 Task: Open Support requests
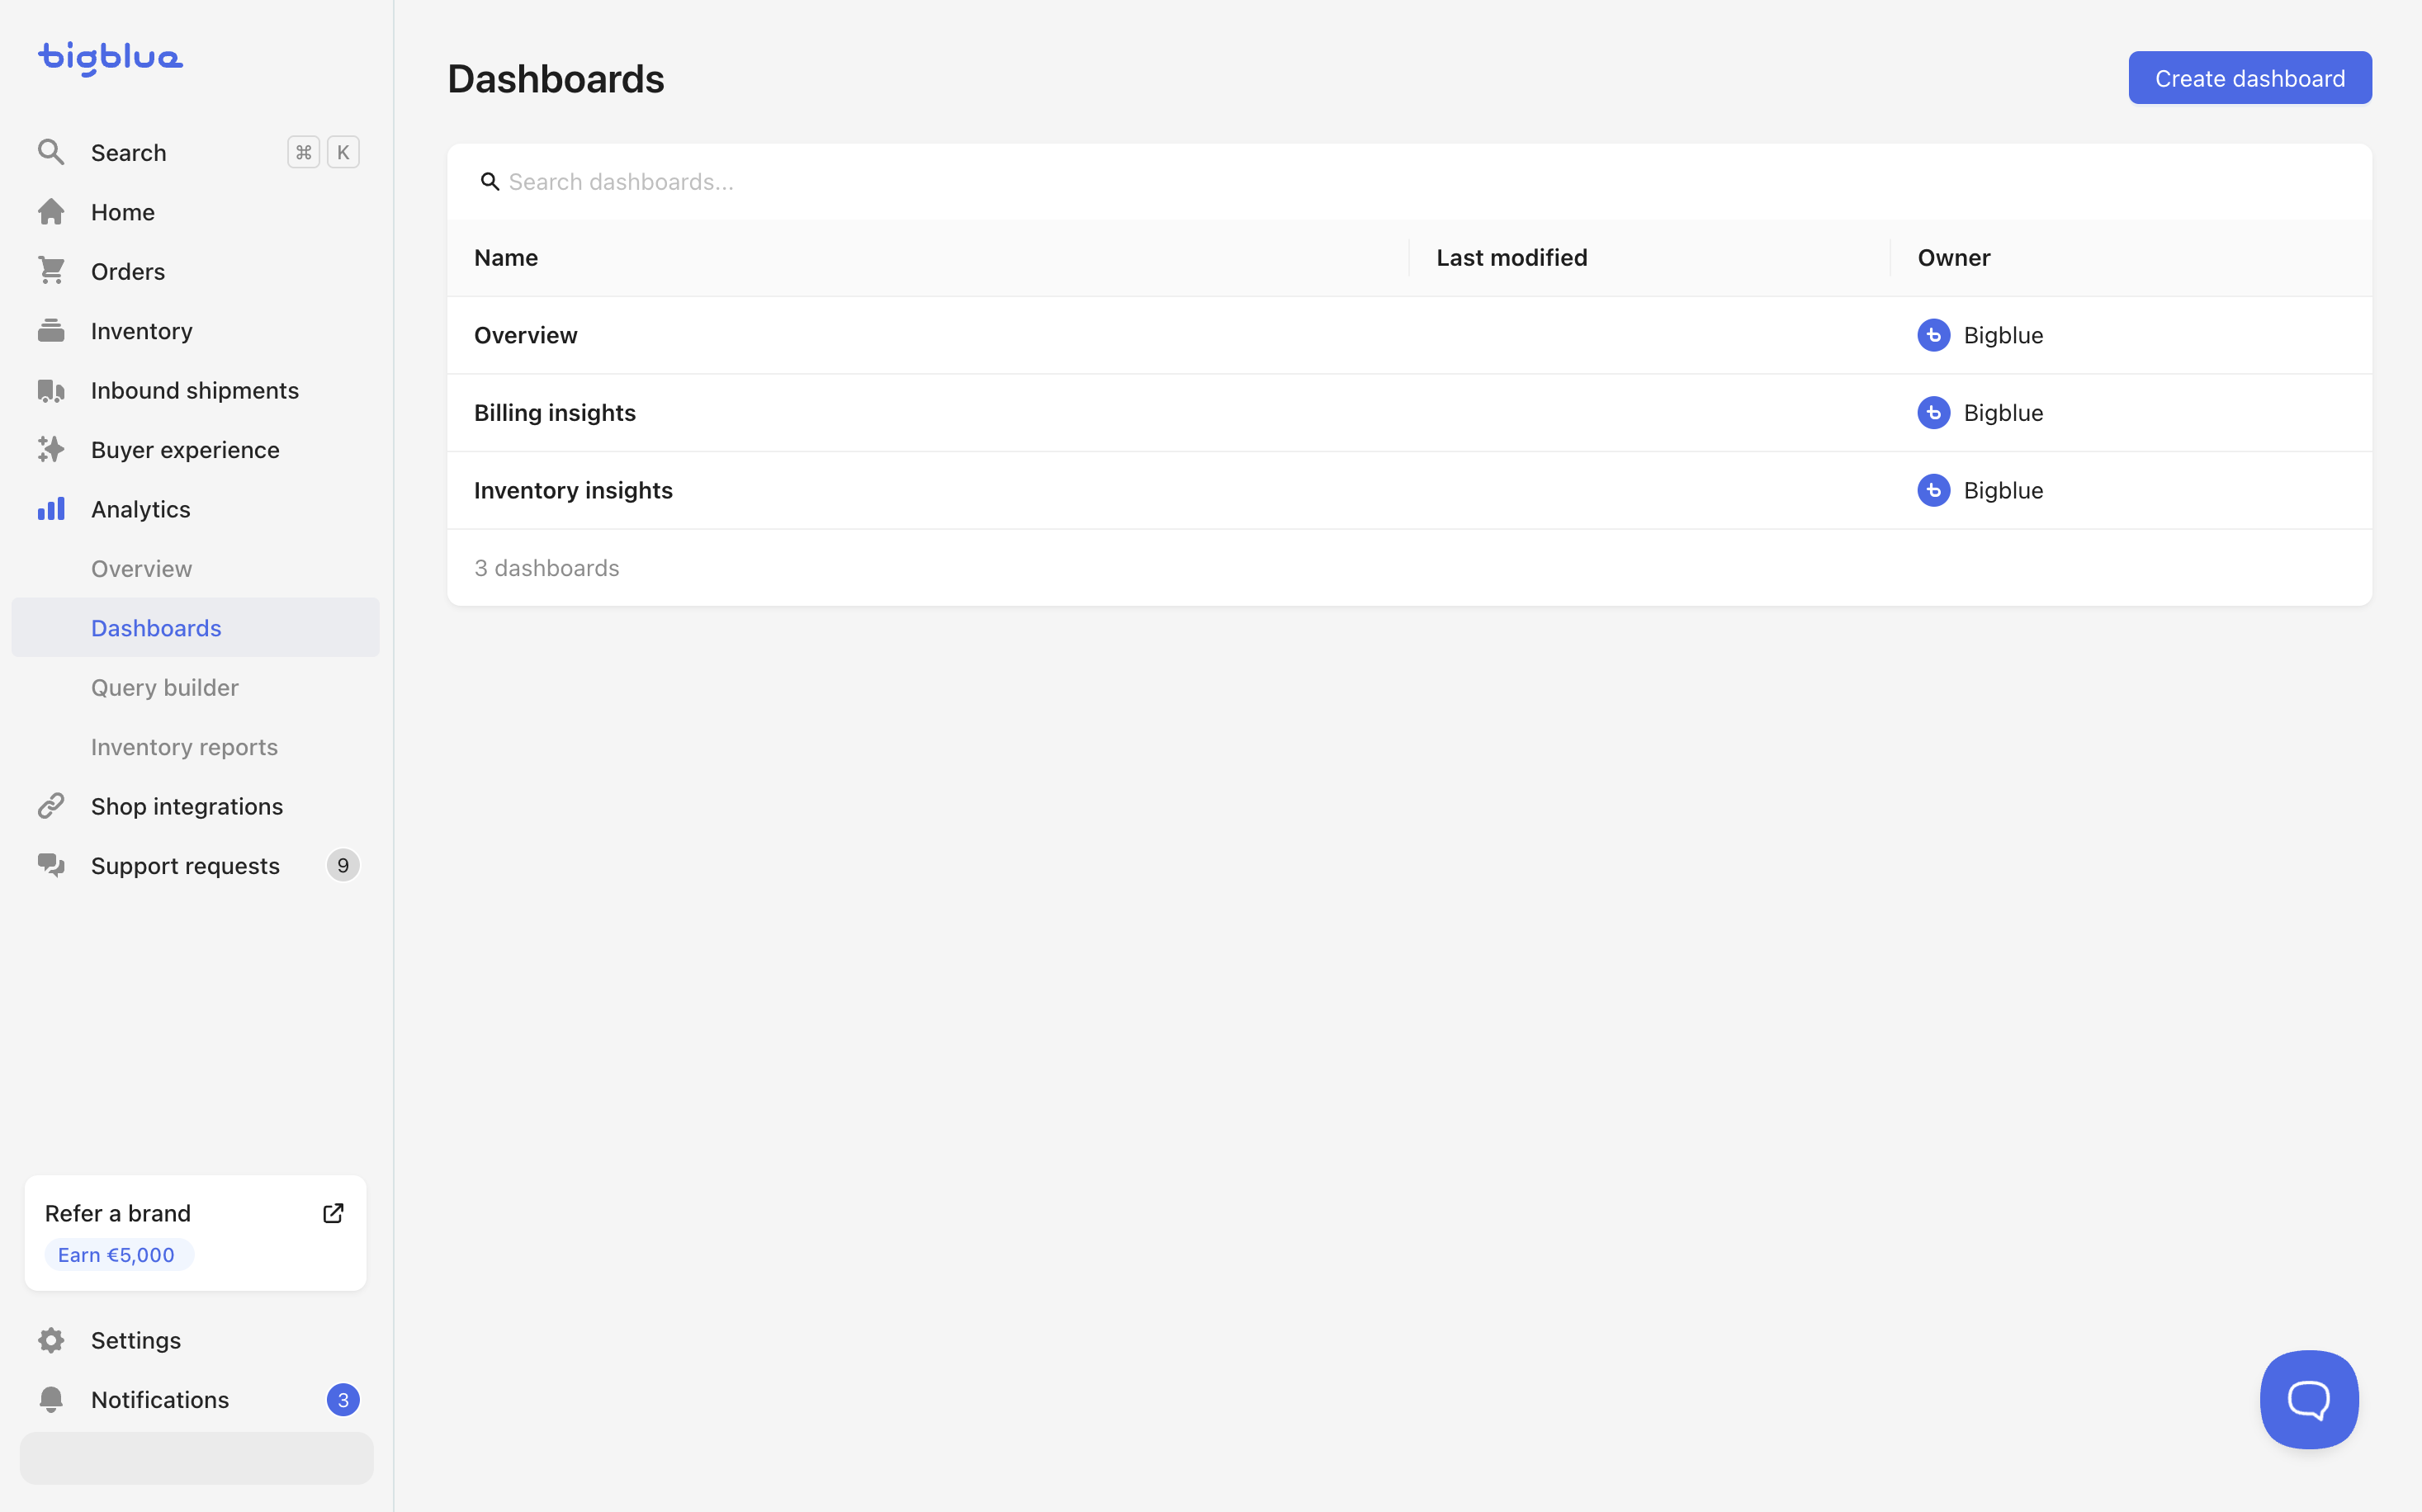[x=196, y=865]
